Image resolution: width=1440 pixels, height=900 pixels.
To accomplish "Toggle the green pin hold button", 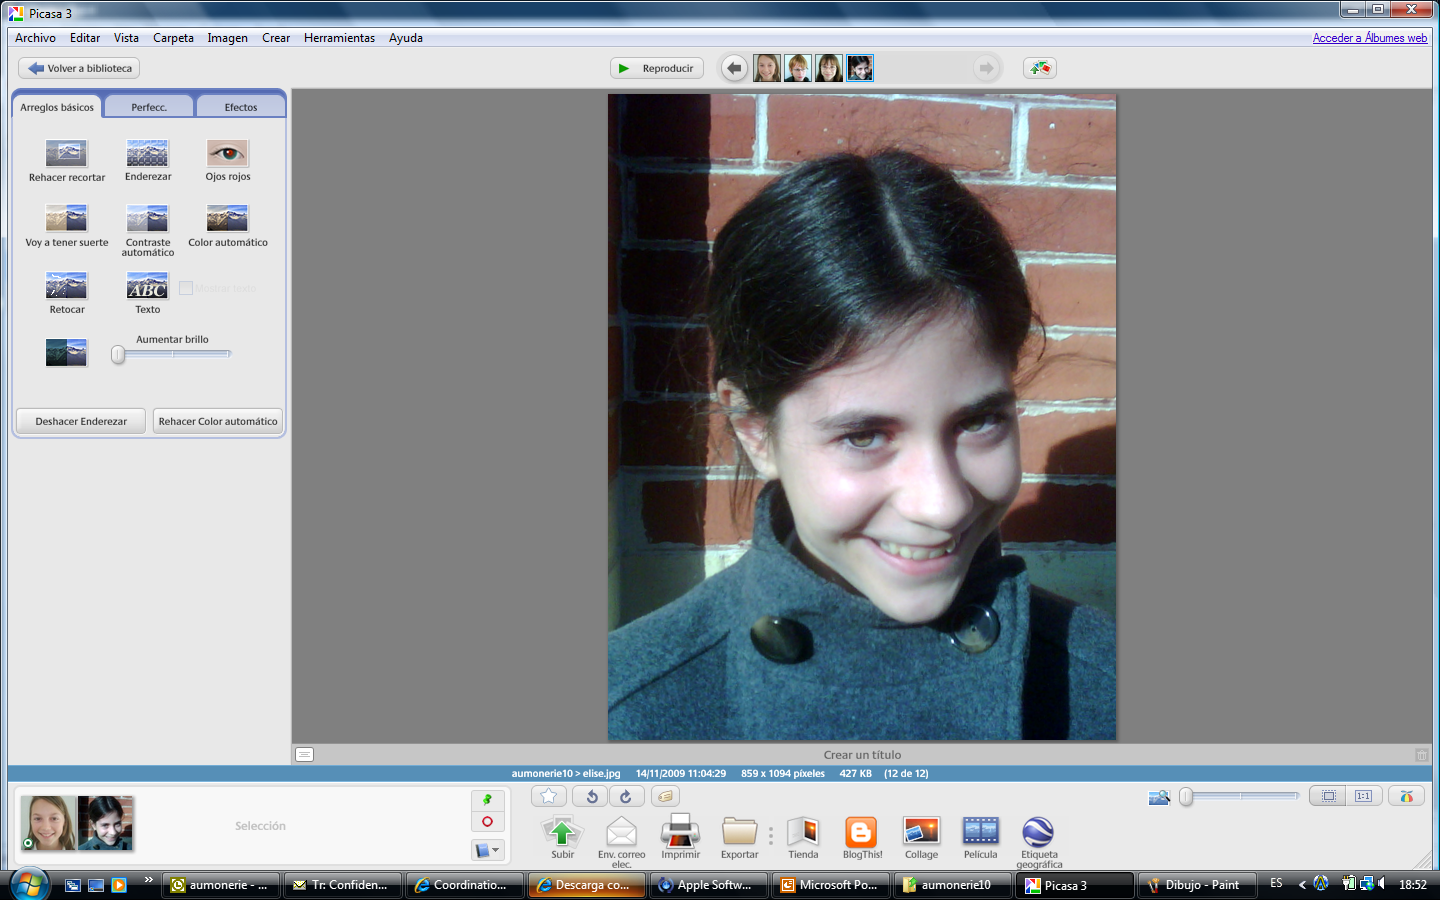I will click(x=487, y=800).
